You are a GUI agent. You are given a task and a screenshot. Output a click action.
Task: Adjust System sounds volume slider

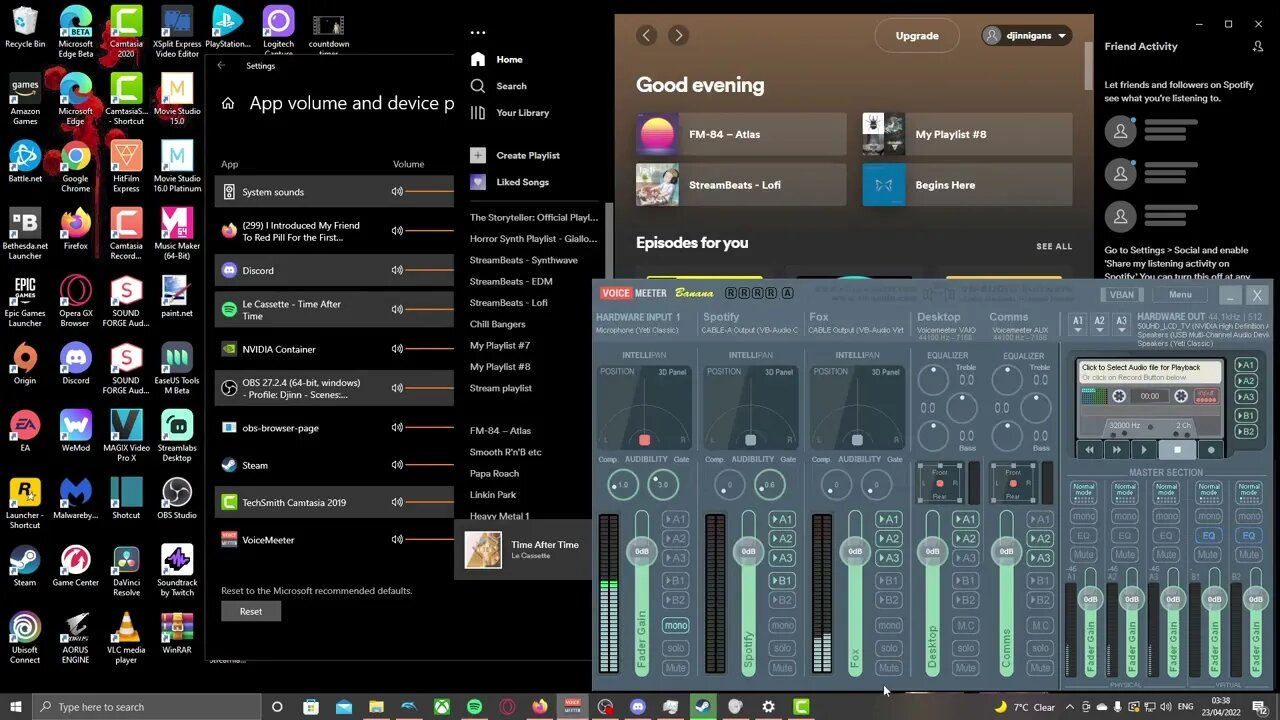[430, 191]
